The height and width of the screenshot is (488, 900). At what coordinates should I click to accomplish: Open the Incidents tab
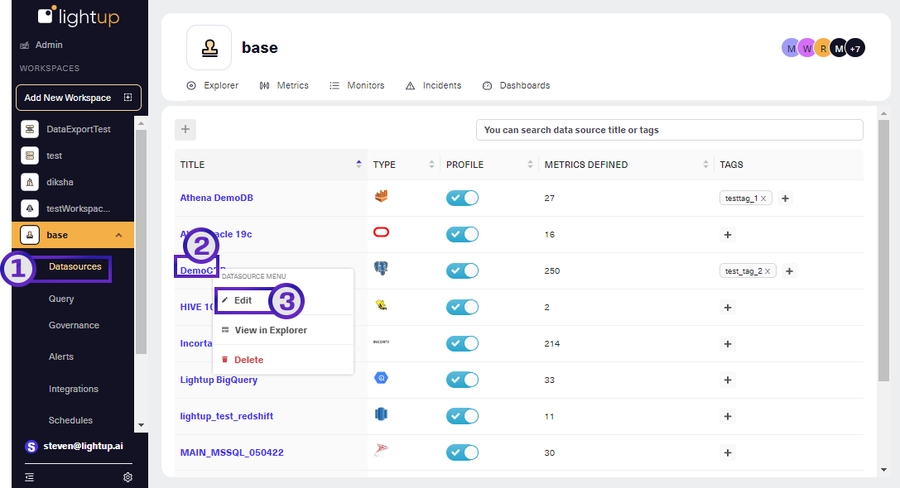coord(437,86)
